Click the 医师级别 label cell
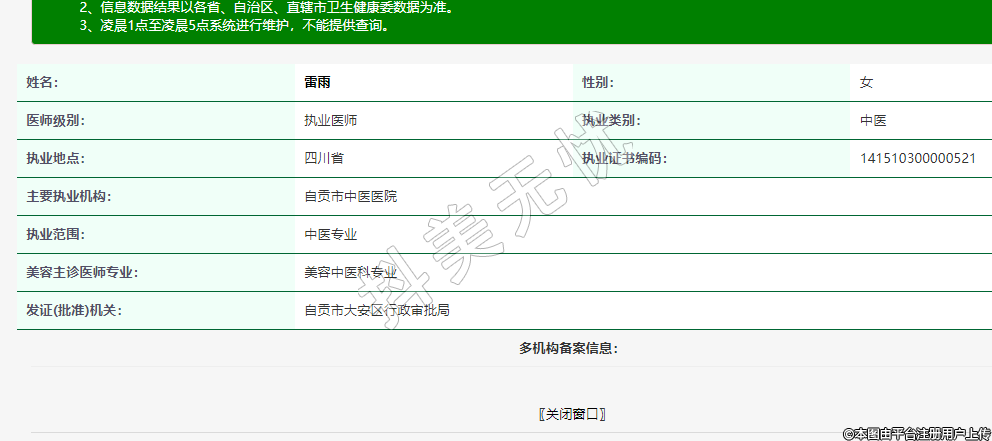Screen dimensions: 992x441 [55, 121]
